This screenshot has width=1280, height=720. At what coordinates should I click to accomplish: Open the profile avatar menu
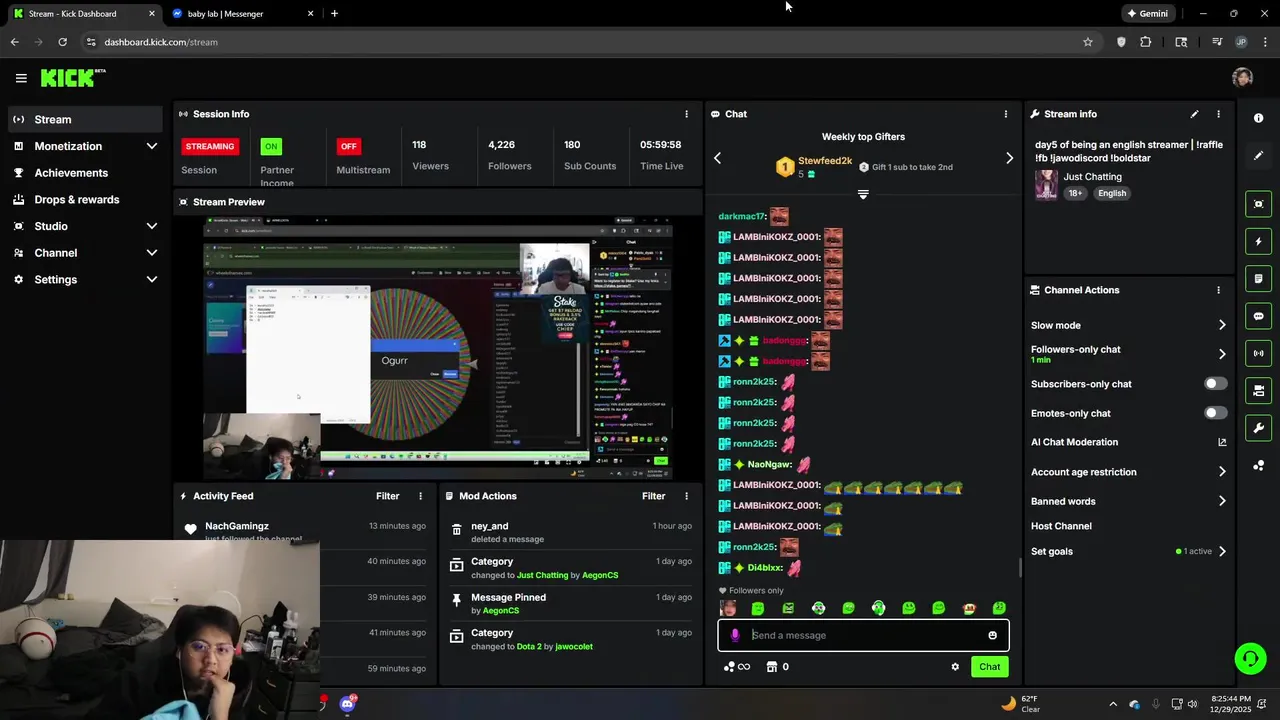coord(1242,78)
